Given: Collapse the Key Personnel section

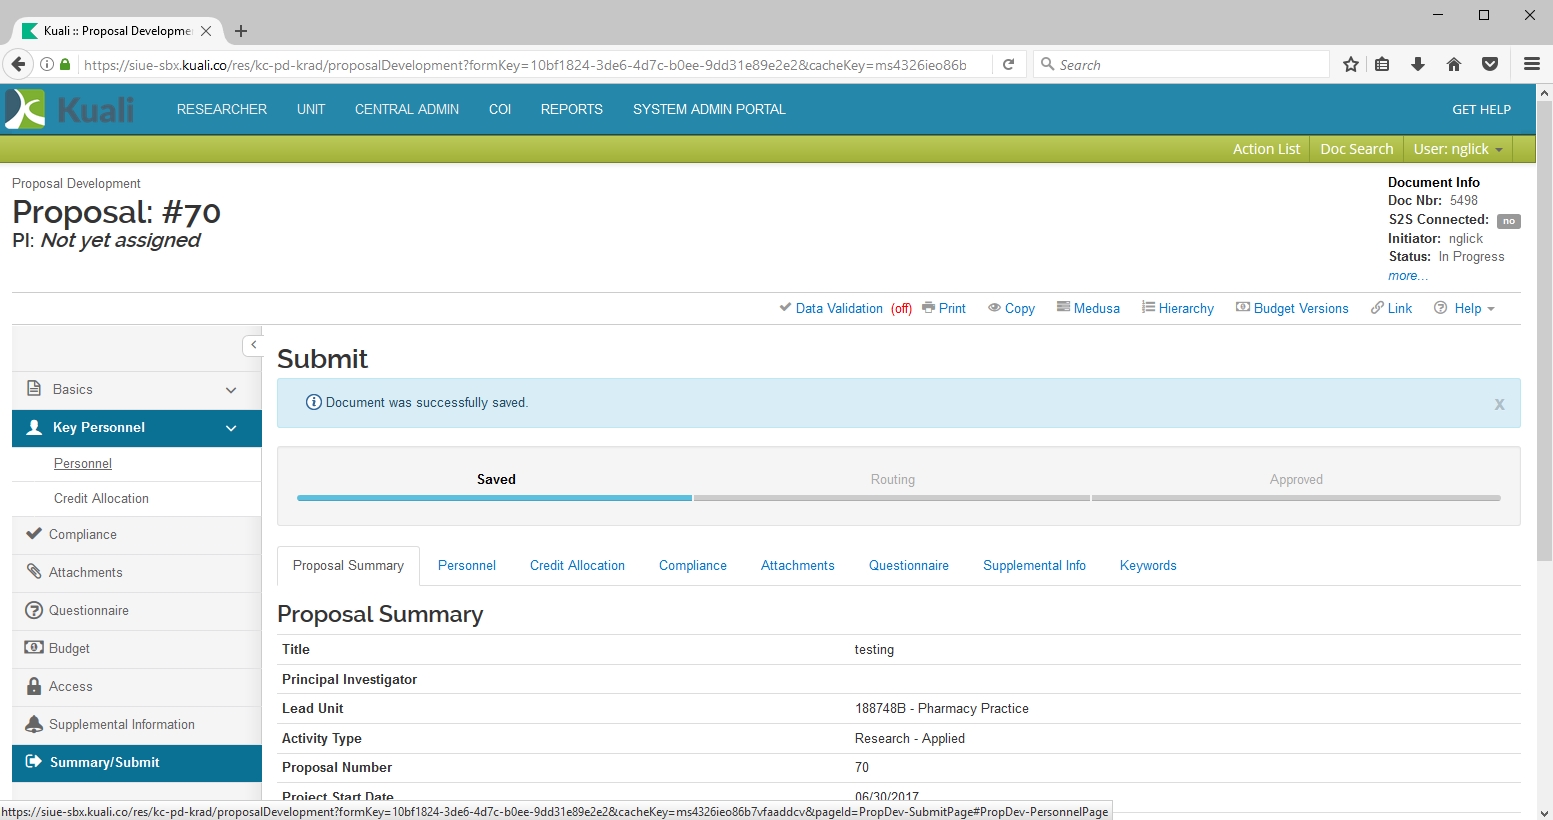Looking at the screenshot, I should (231, 428).
